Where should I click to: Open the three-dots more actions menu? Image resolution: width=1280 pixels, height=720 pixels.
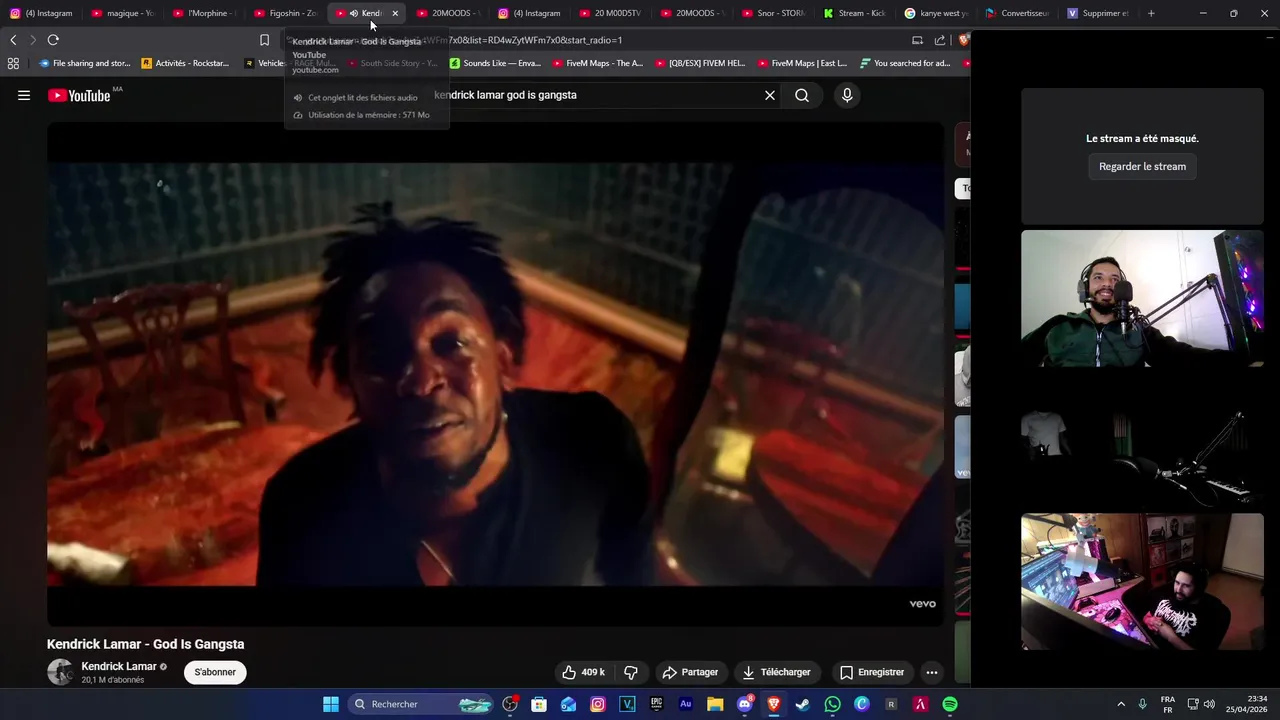point(931,672)
